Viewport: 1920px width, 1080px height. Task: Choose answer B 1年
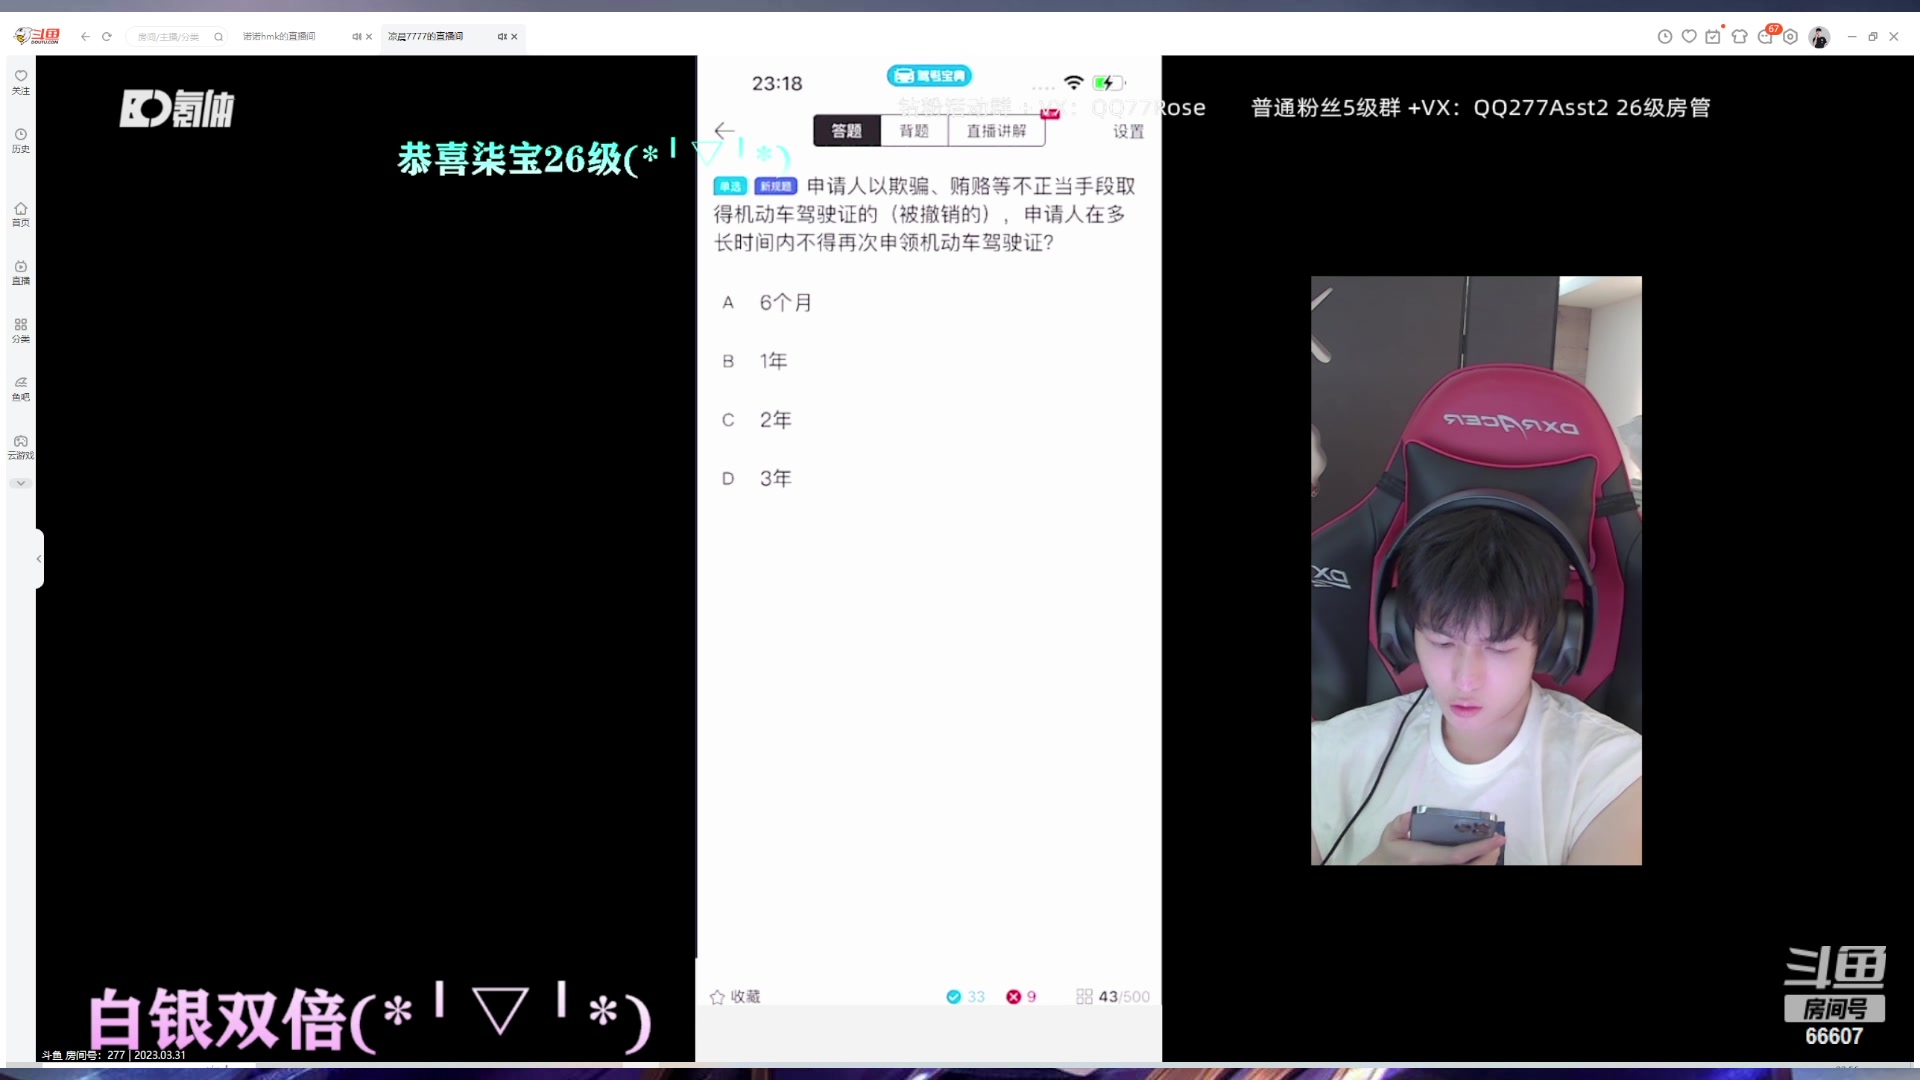point(928,361)
